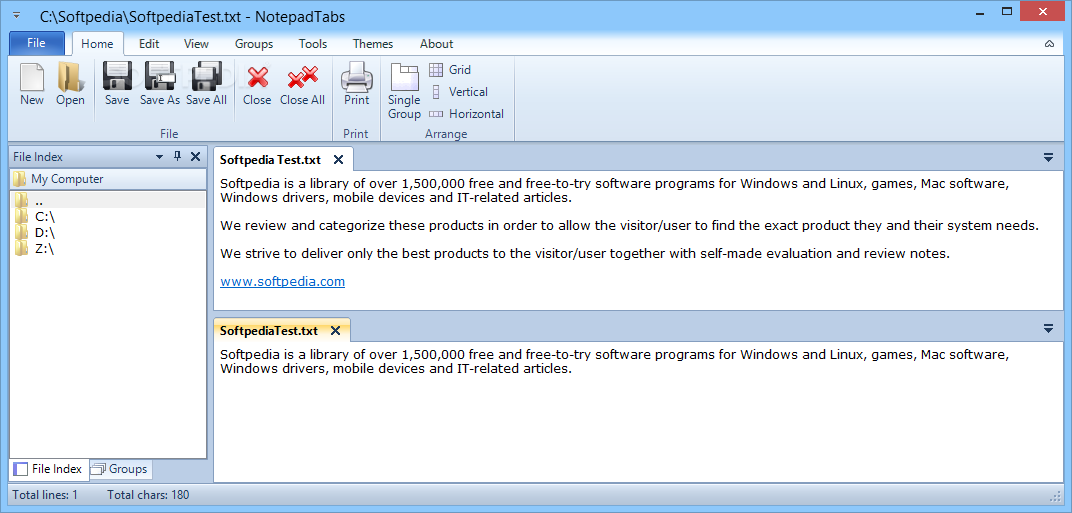This screenshot has height=513, width=1072.
Task: Open upper tab group document list dropdown
Action: [1048, 158]
